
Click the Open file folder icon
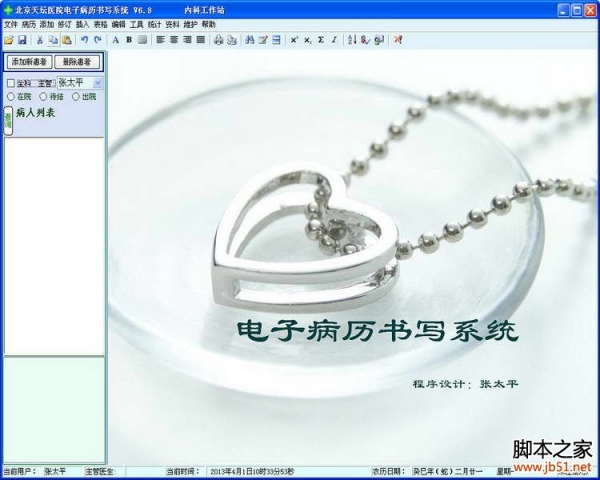click(x=9, y=40)
